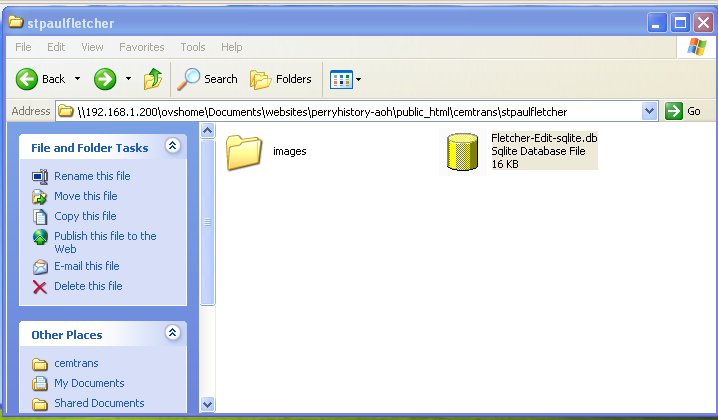Open the Views dropdown arrow
718x420 pixels.
coord(359,79)
